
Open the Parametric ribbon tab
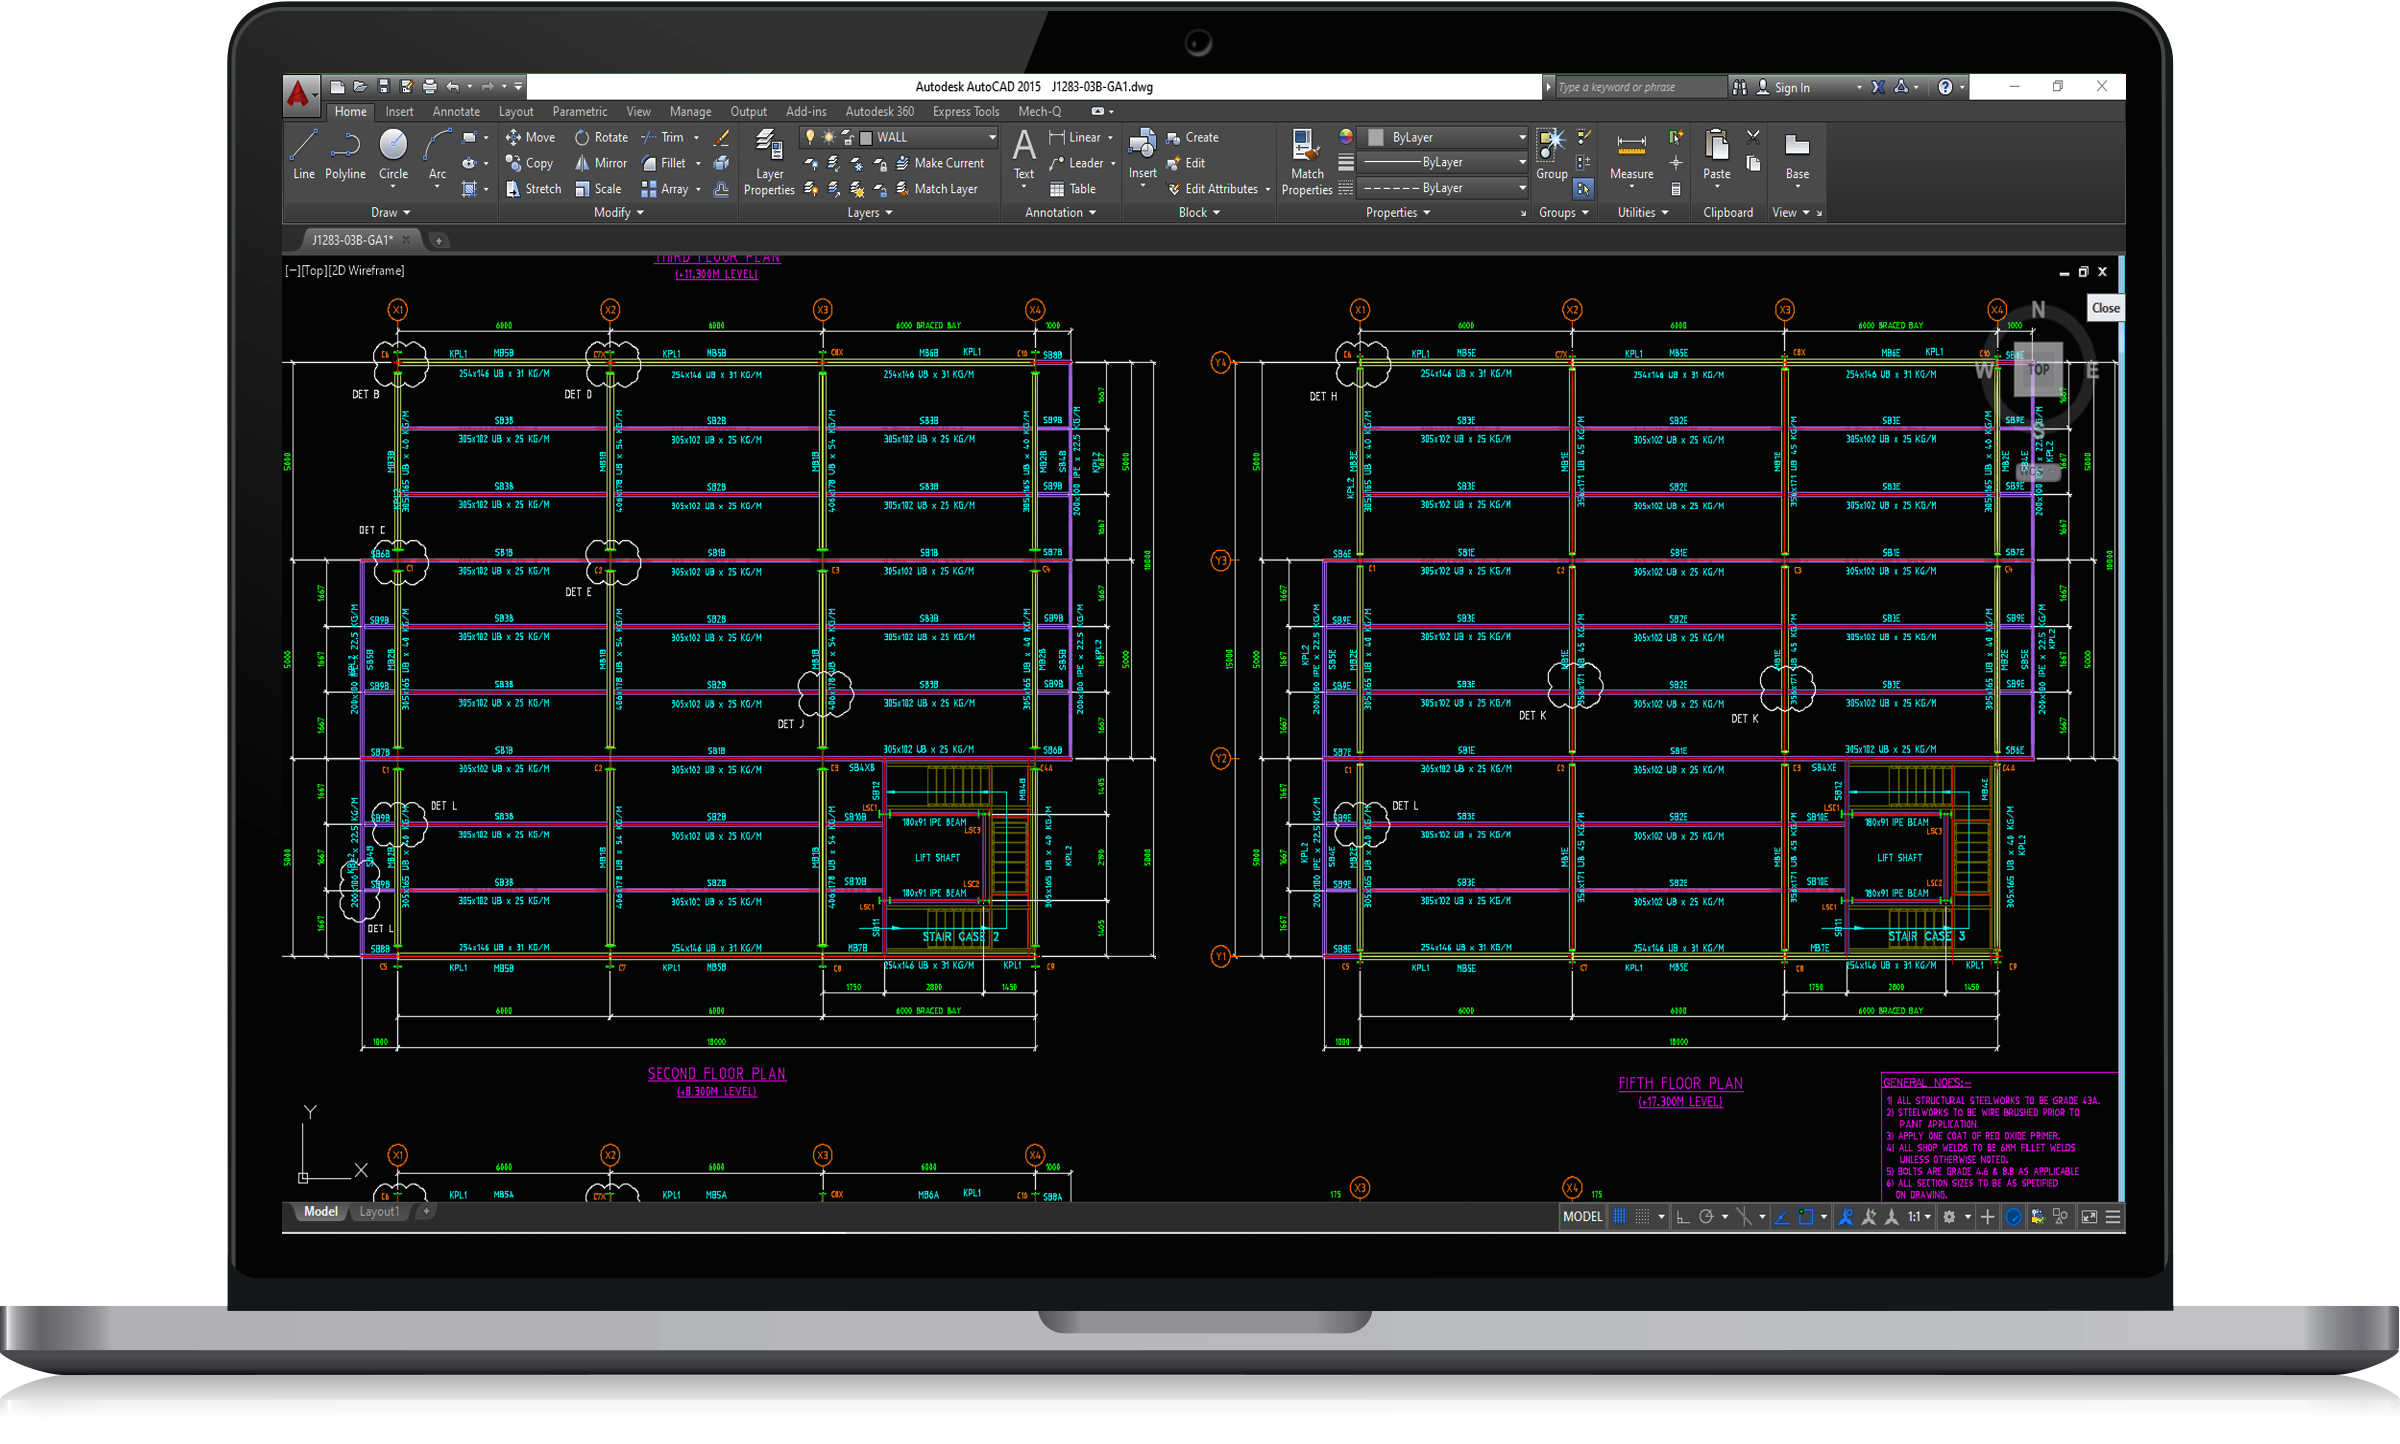(579, 112)
